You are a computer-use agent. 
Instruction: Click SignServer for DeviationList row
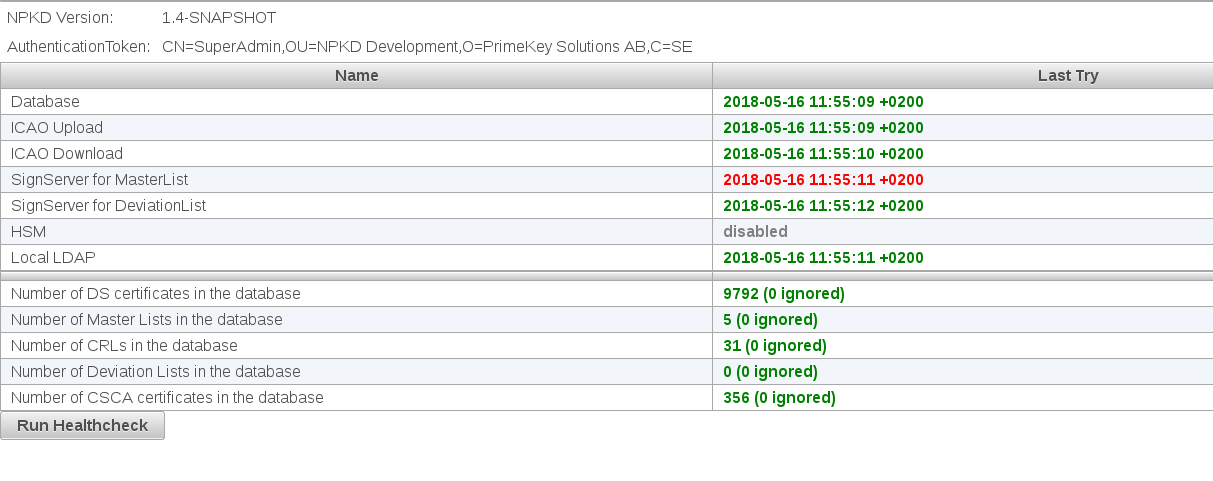(108, 206)
